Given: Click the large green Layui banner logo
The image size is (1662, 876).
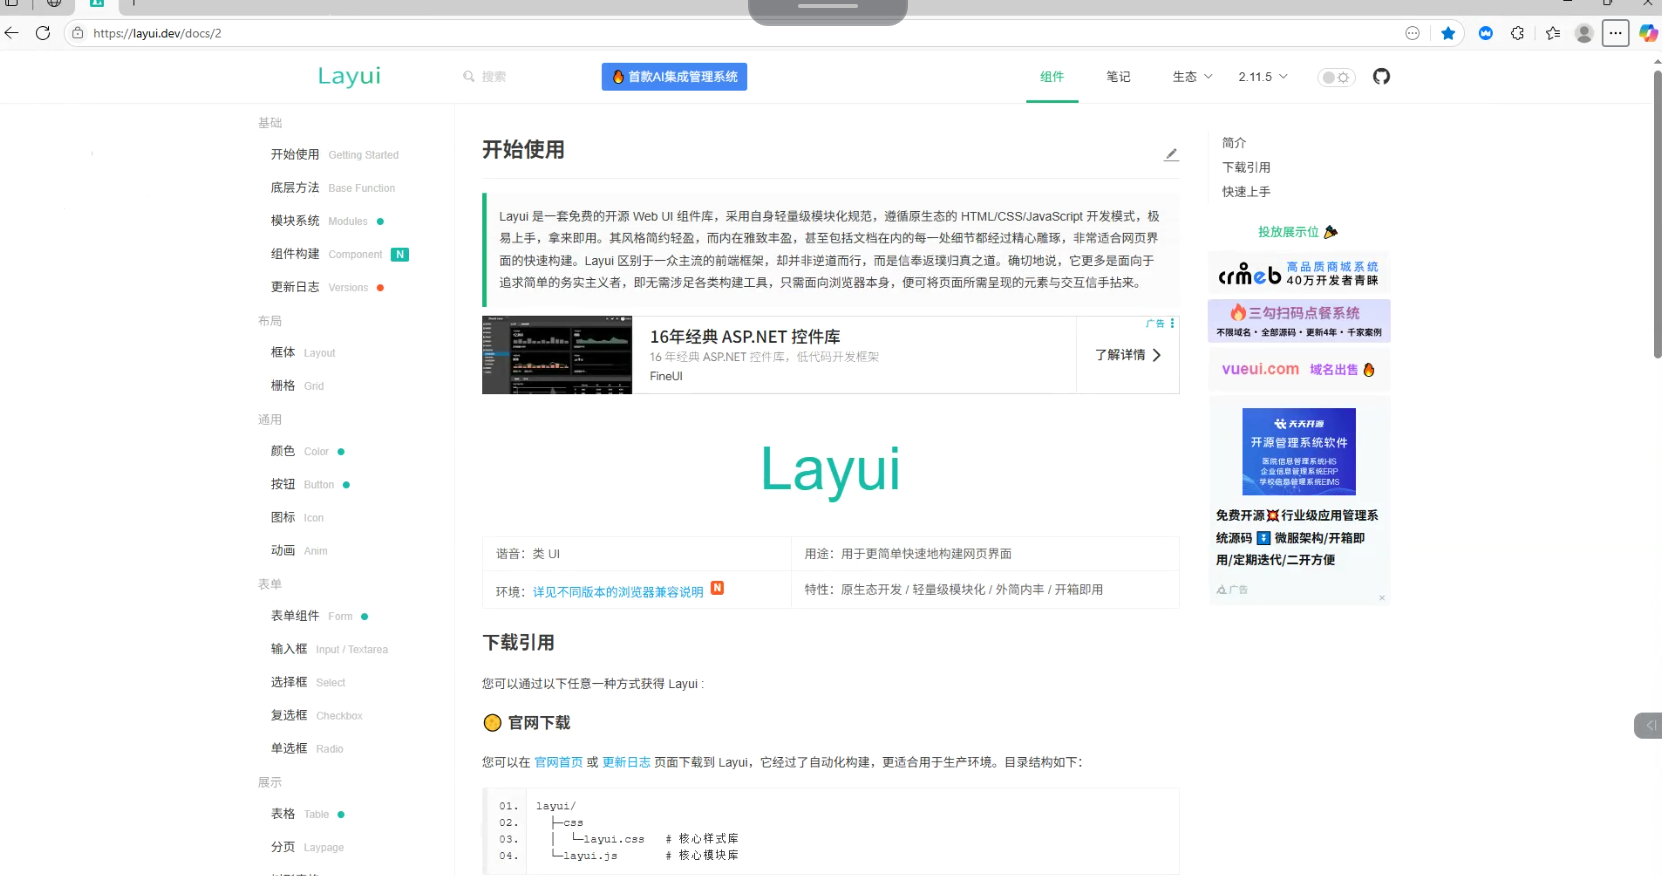Looking at the screenshot, I should tap(830, 470).
